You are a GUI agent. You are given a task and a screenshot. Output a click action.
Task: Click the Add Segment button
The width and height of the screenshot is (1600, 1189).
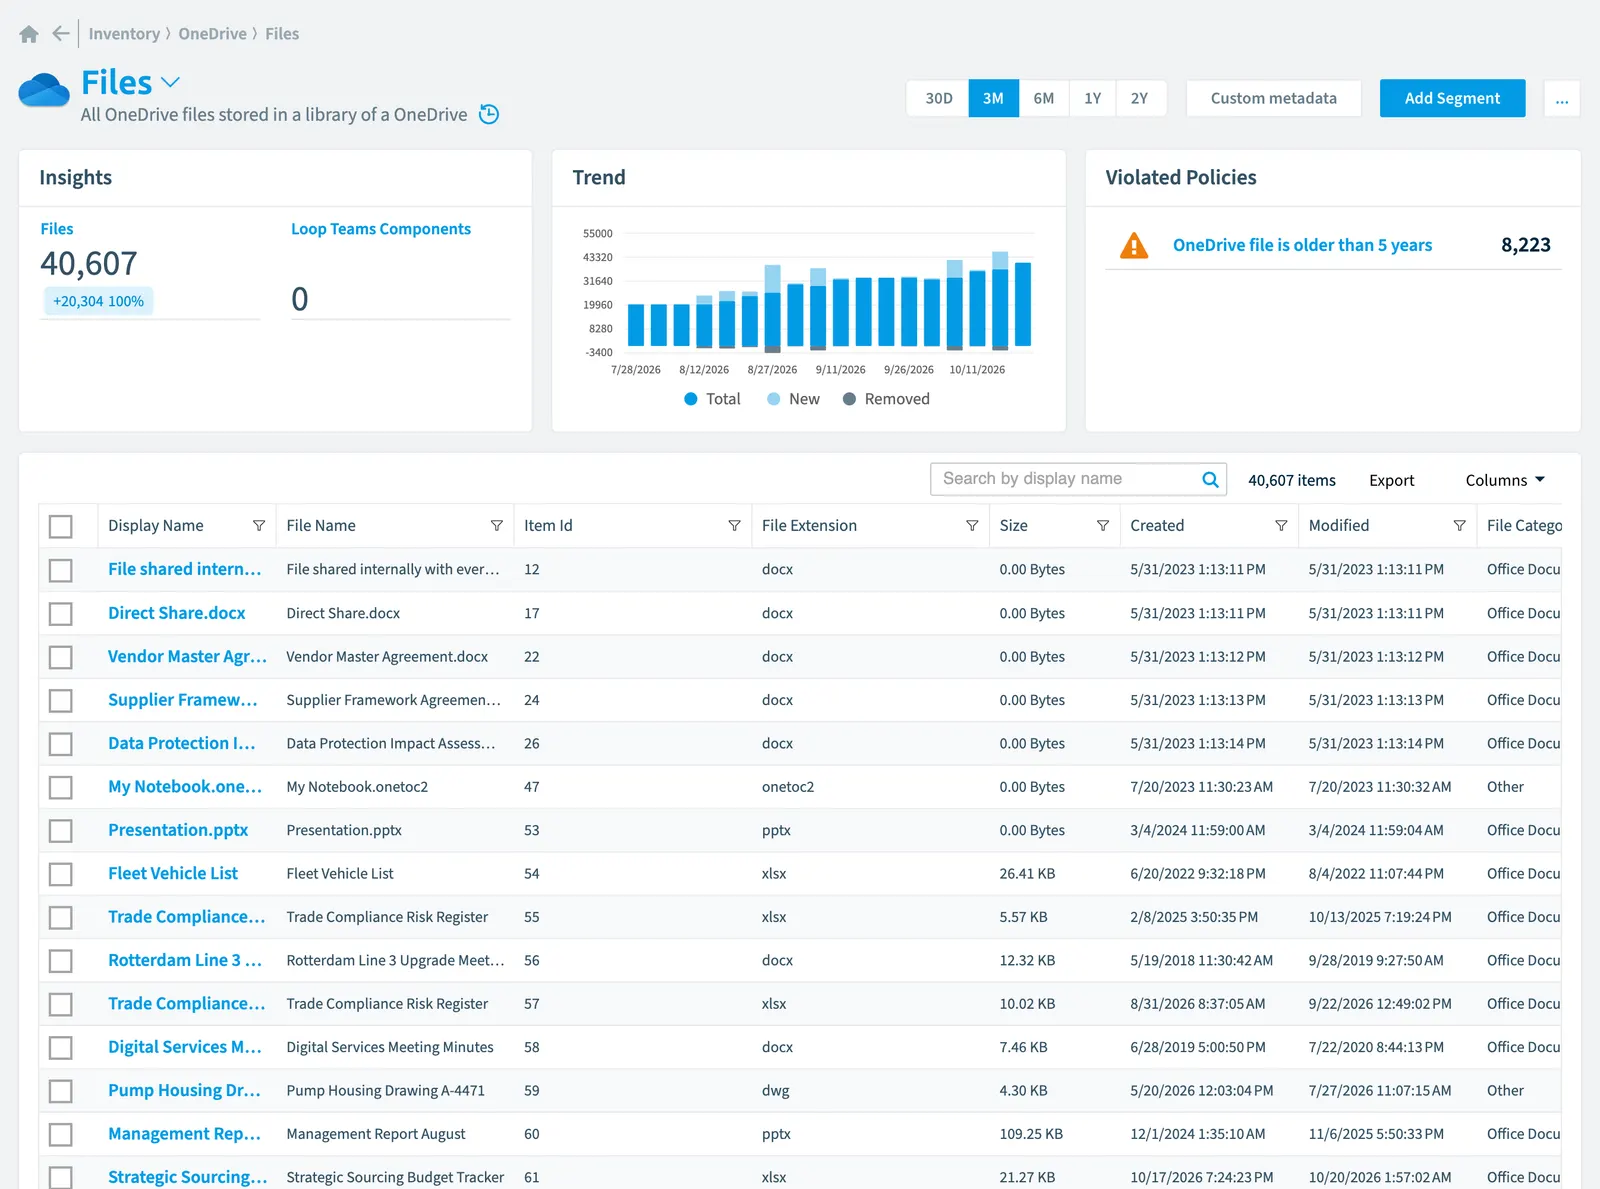coord(1452,98)
